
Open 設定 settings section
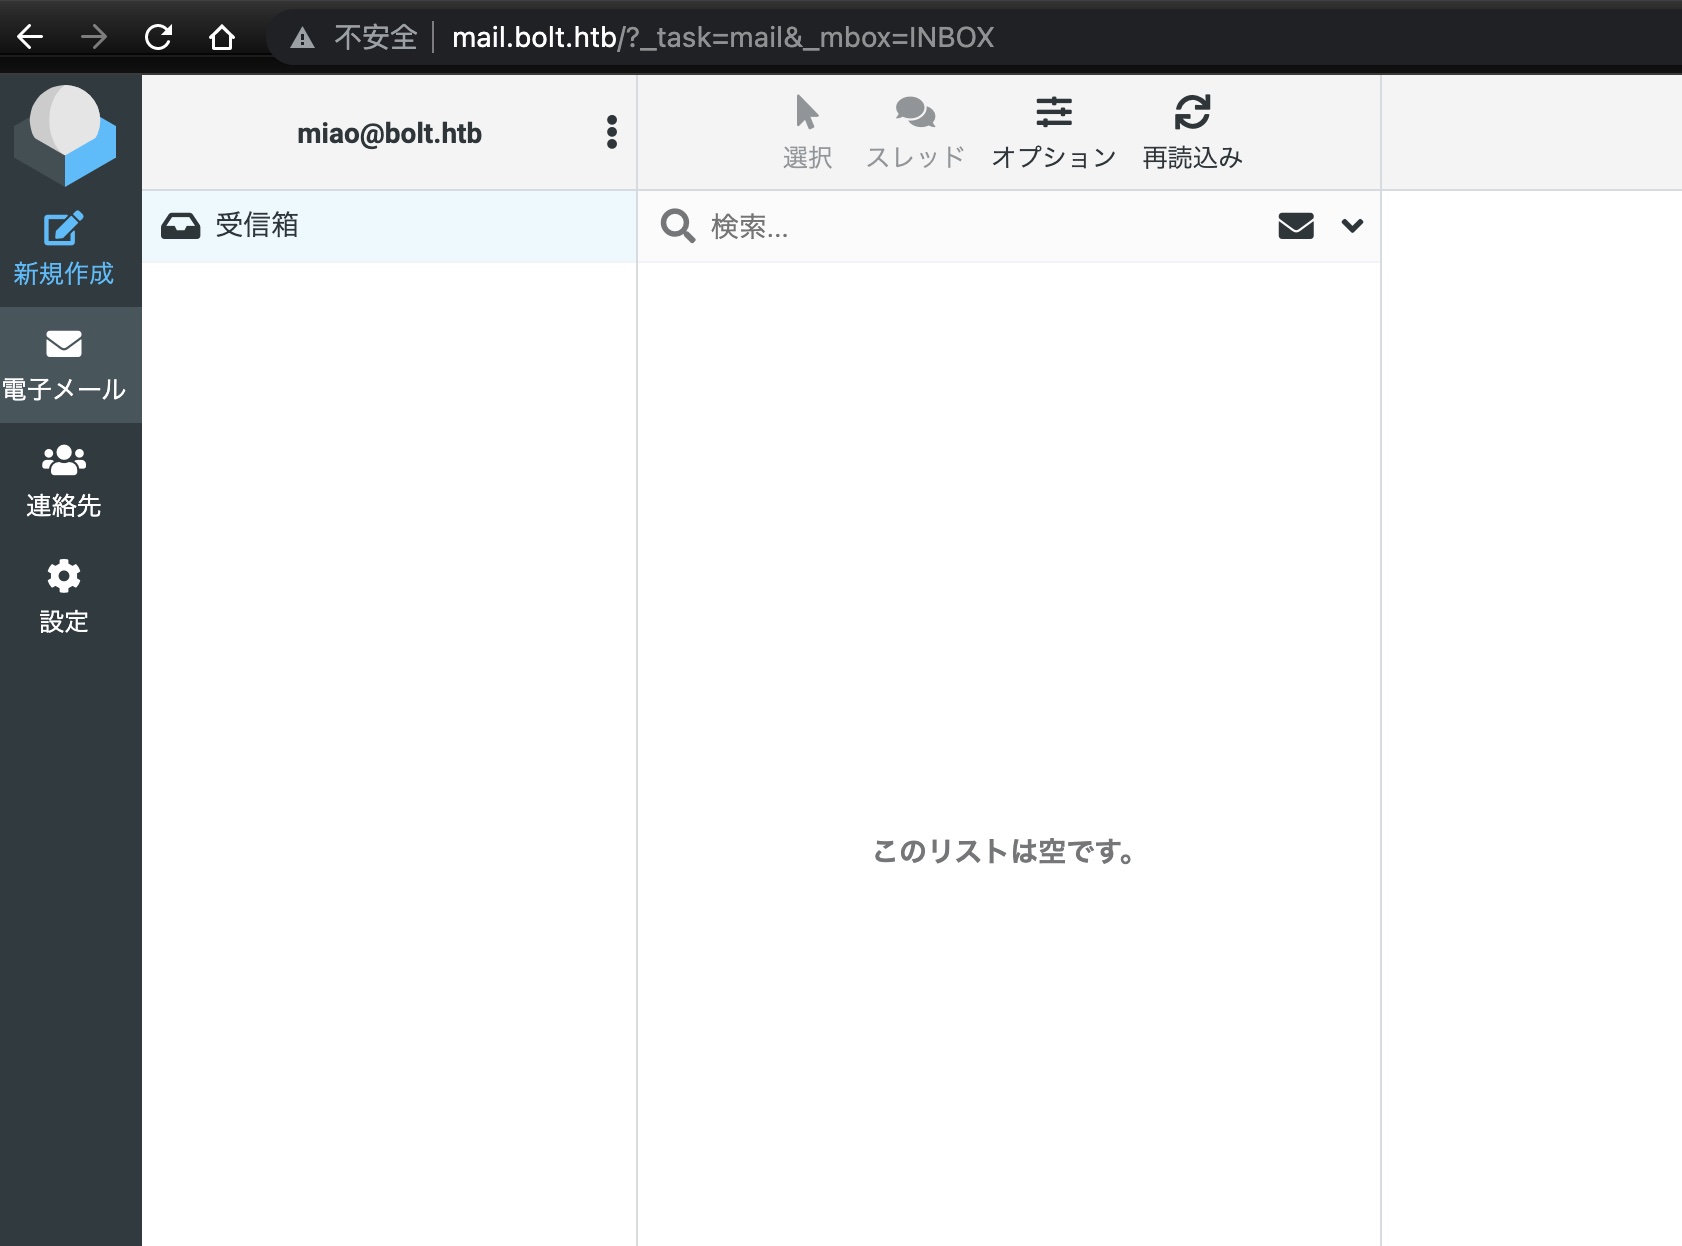(64, 597)
